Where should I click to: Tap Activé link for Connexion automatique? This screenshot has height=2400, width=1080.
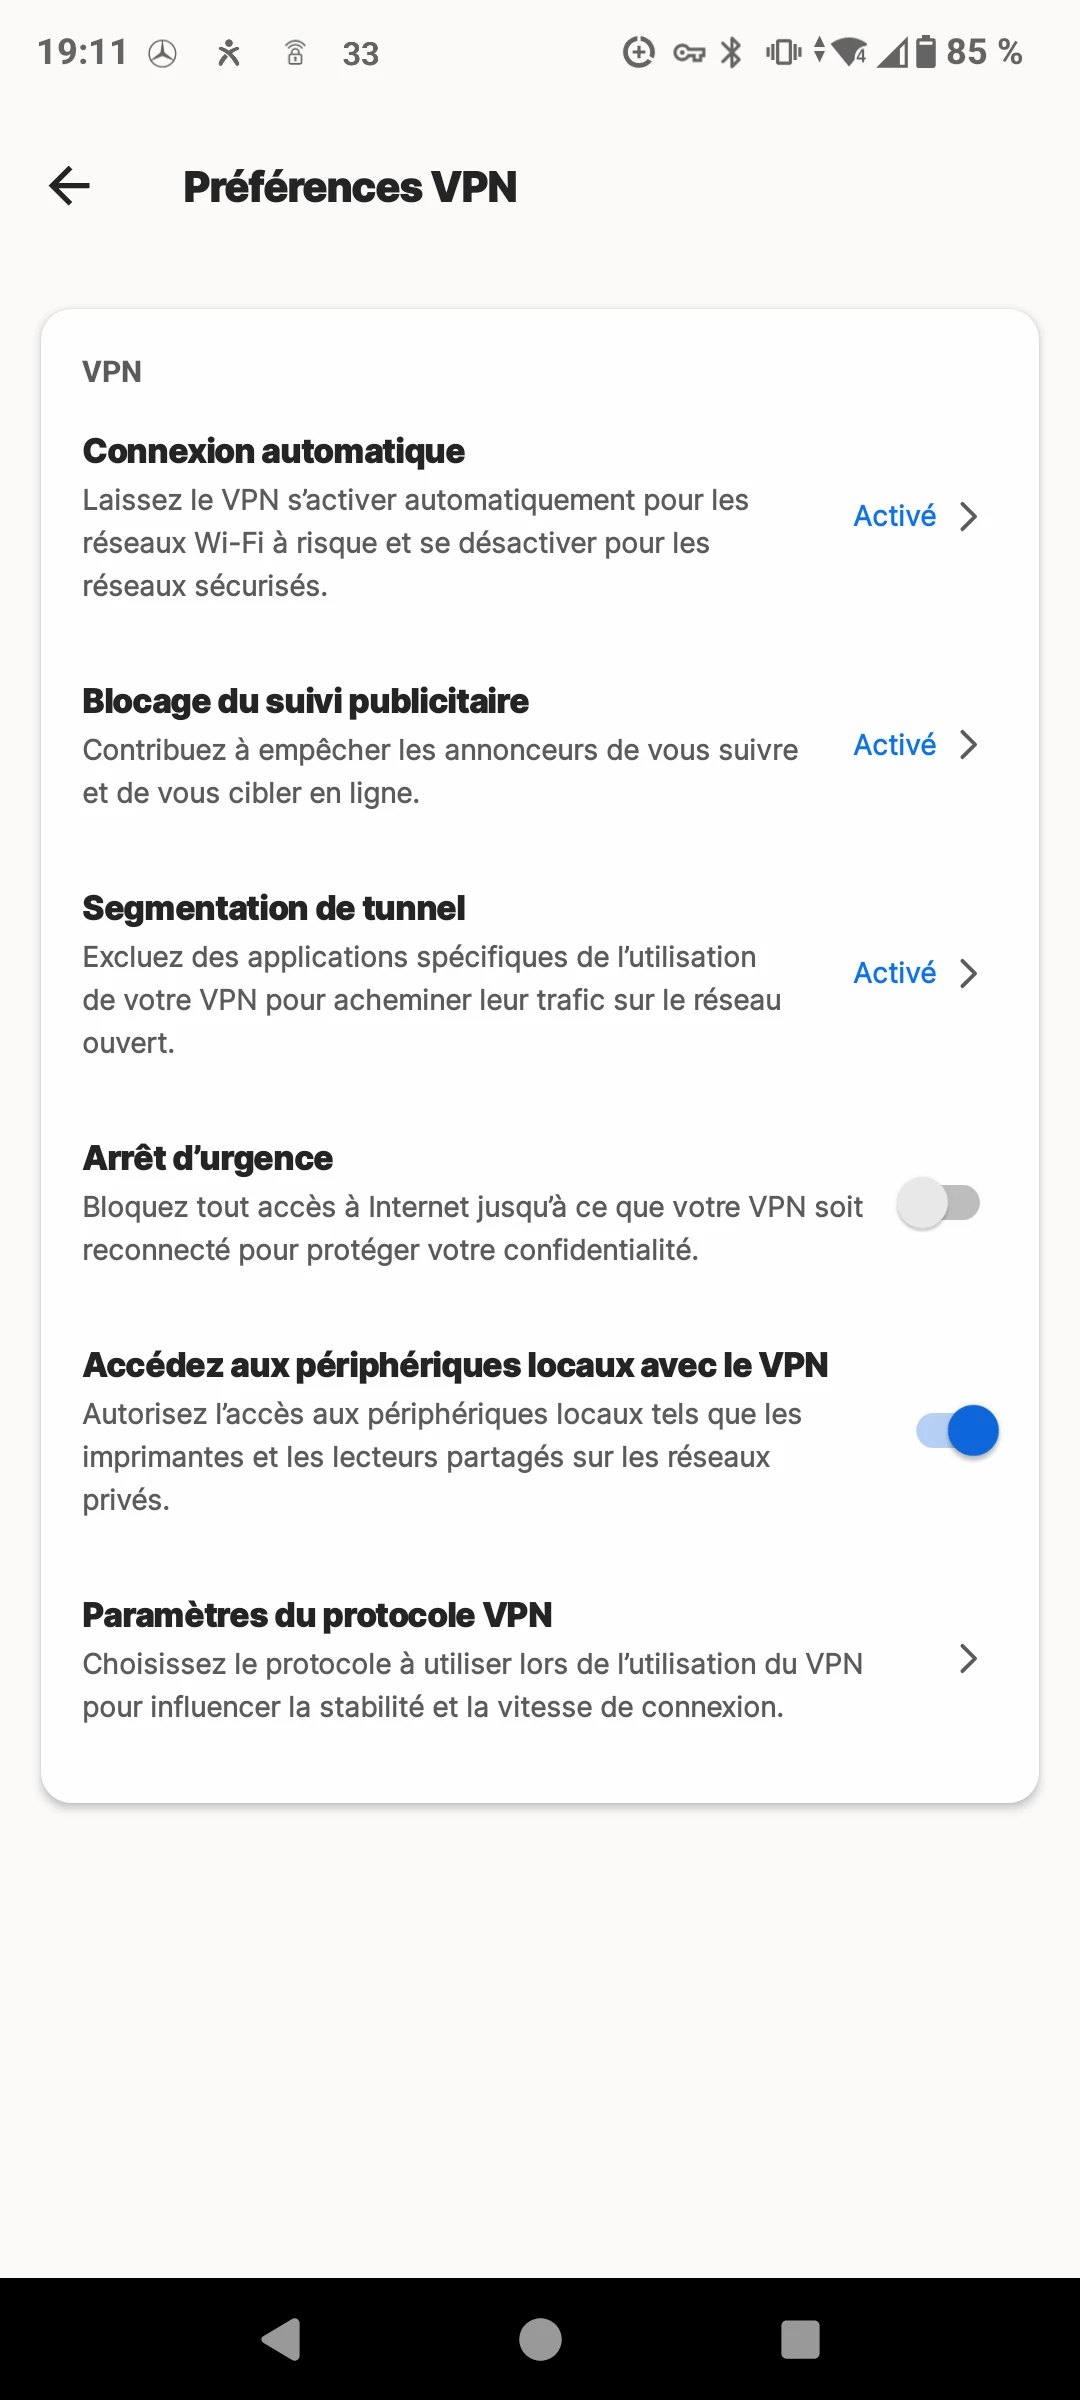tap(895, 516)
